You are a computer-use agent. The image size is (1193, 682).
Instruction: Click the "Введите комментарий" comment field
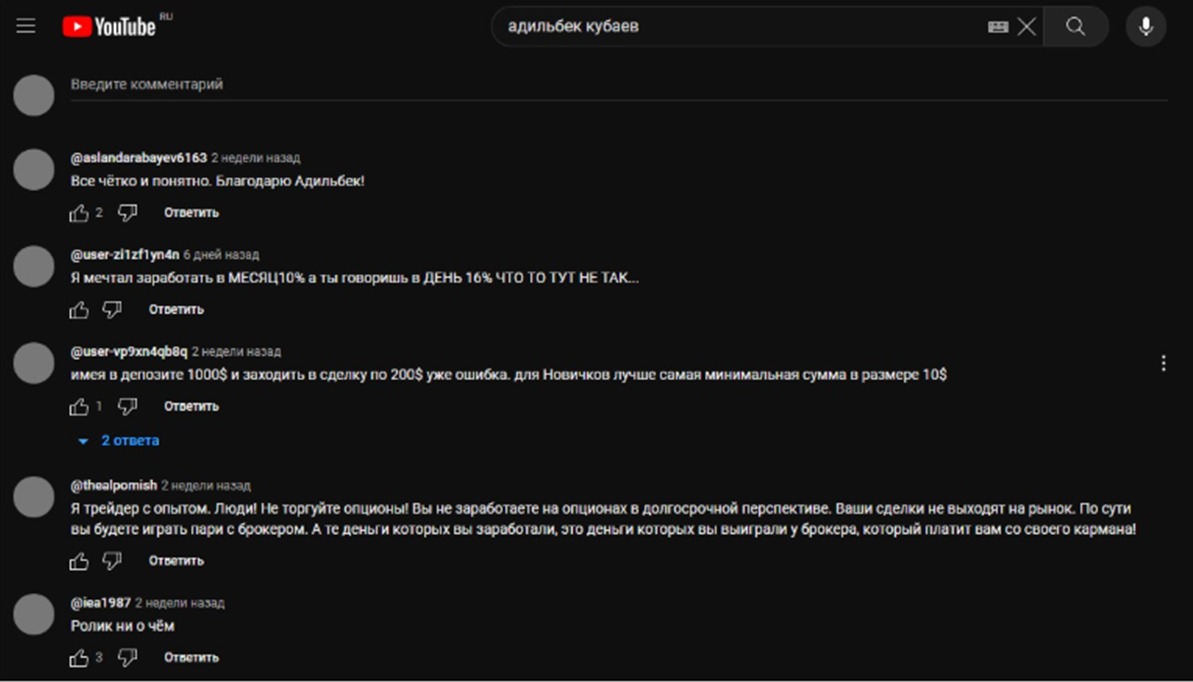coord(619,84)
